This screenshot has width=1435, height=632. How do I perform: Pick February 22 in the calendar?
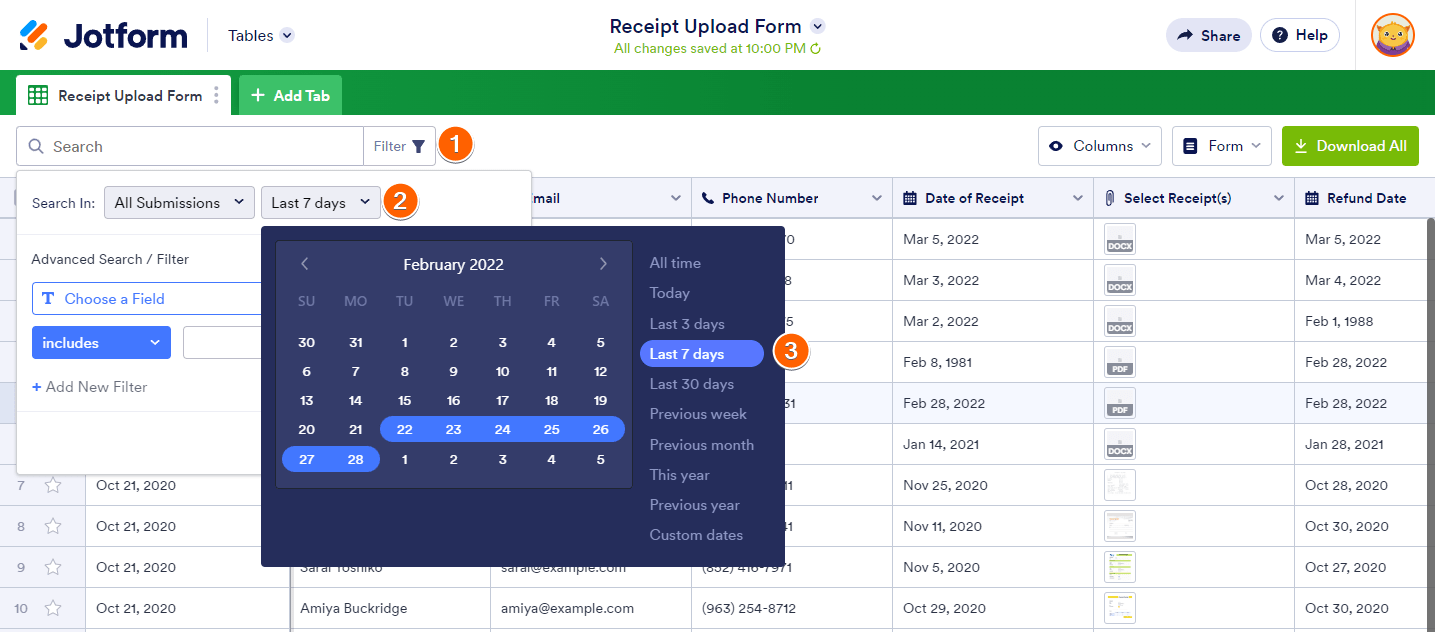point(404,429)
